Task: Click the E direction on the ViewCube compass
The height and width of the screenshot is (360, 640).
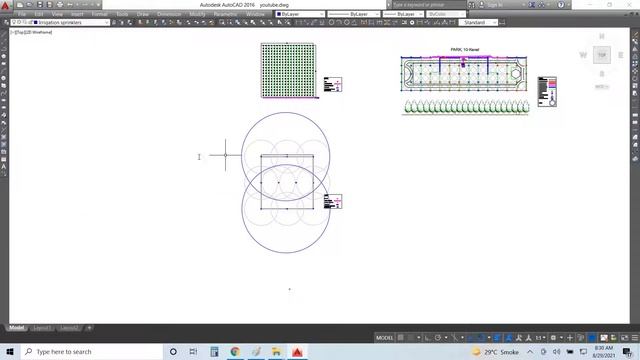Action: pyautogui.click(x=620, y=55)
